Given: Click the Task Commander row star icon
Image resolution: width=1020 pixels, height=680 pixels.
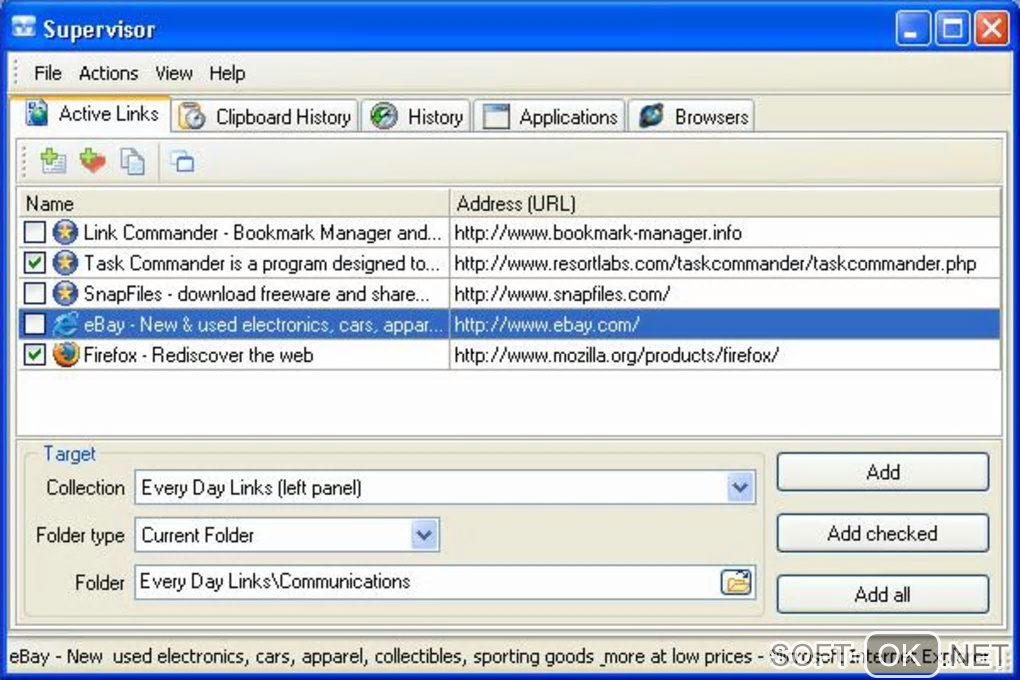Looking at the screenshot, I should click(65, 263).
